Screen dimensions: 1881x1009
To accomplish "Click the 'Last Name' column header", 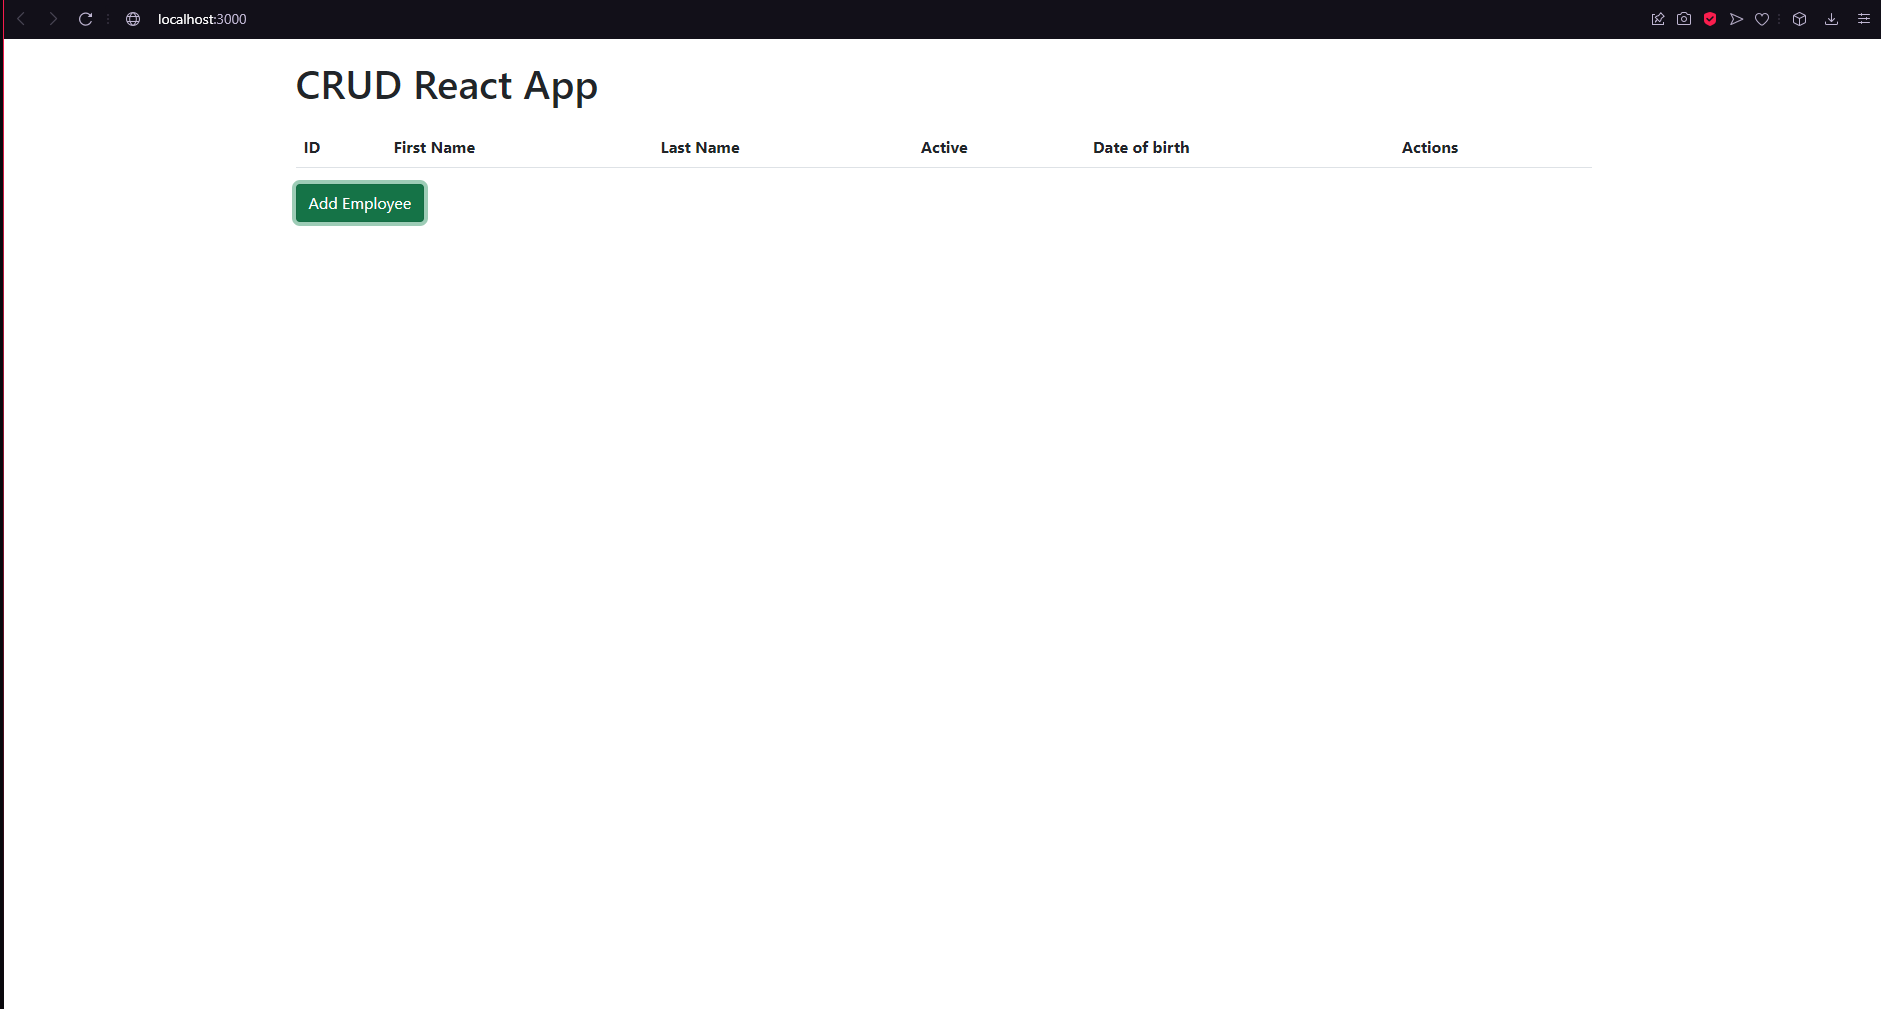I will tap(700, 148).
